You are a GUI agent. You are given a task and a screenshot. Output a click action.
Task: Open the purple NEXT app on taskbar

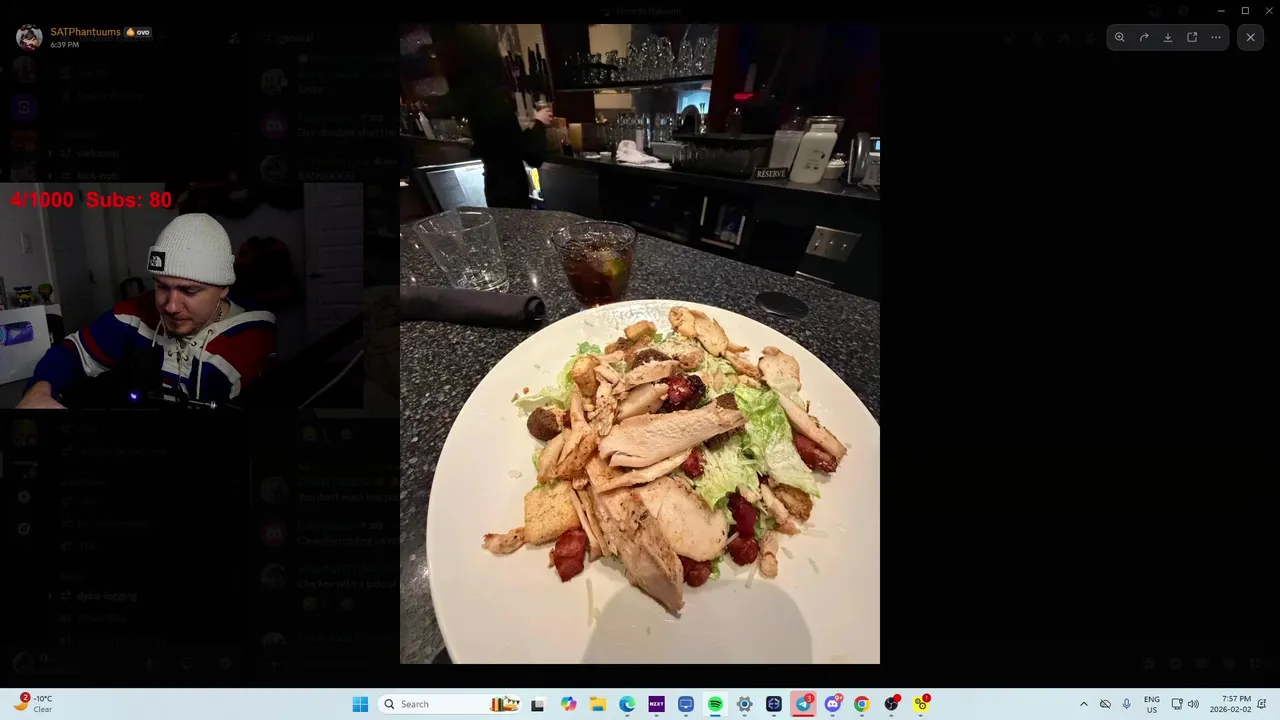656,704
